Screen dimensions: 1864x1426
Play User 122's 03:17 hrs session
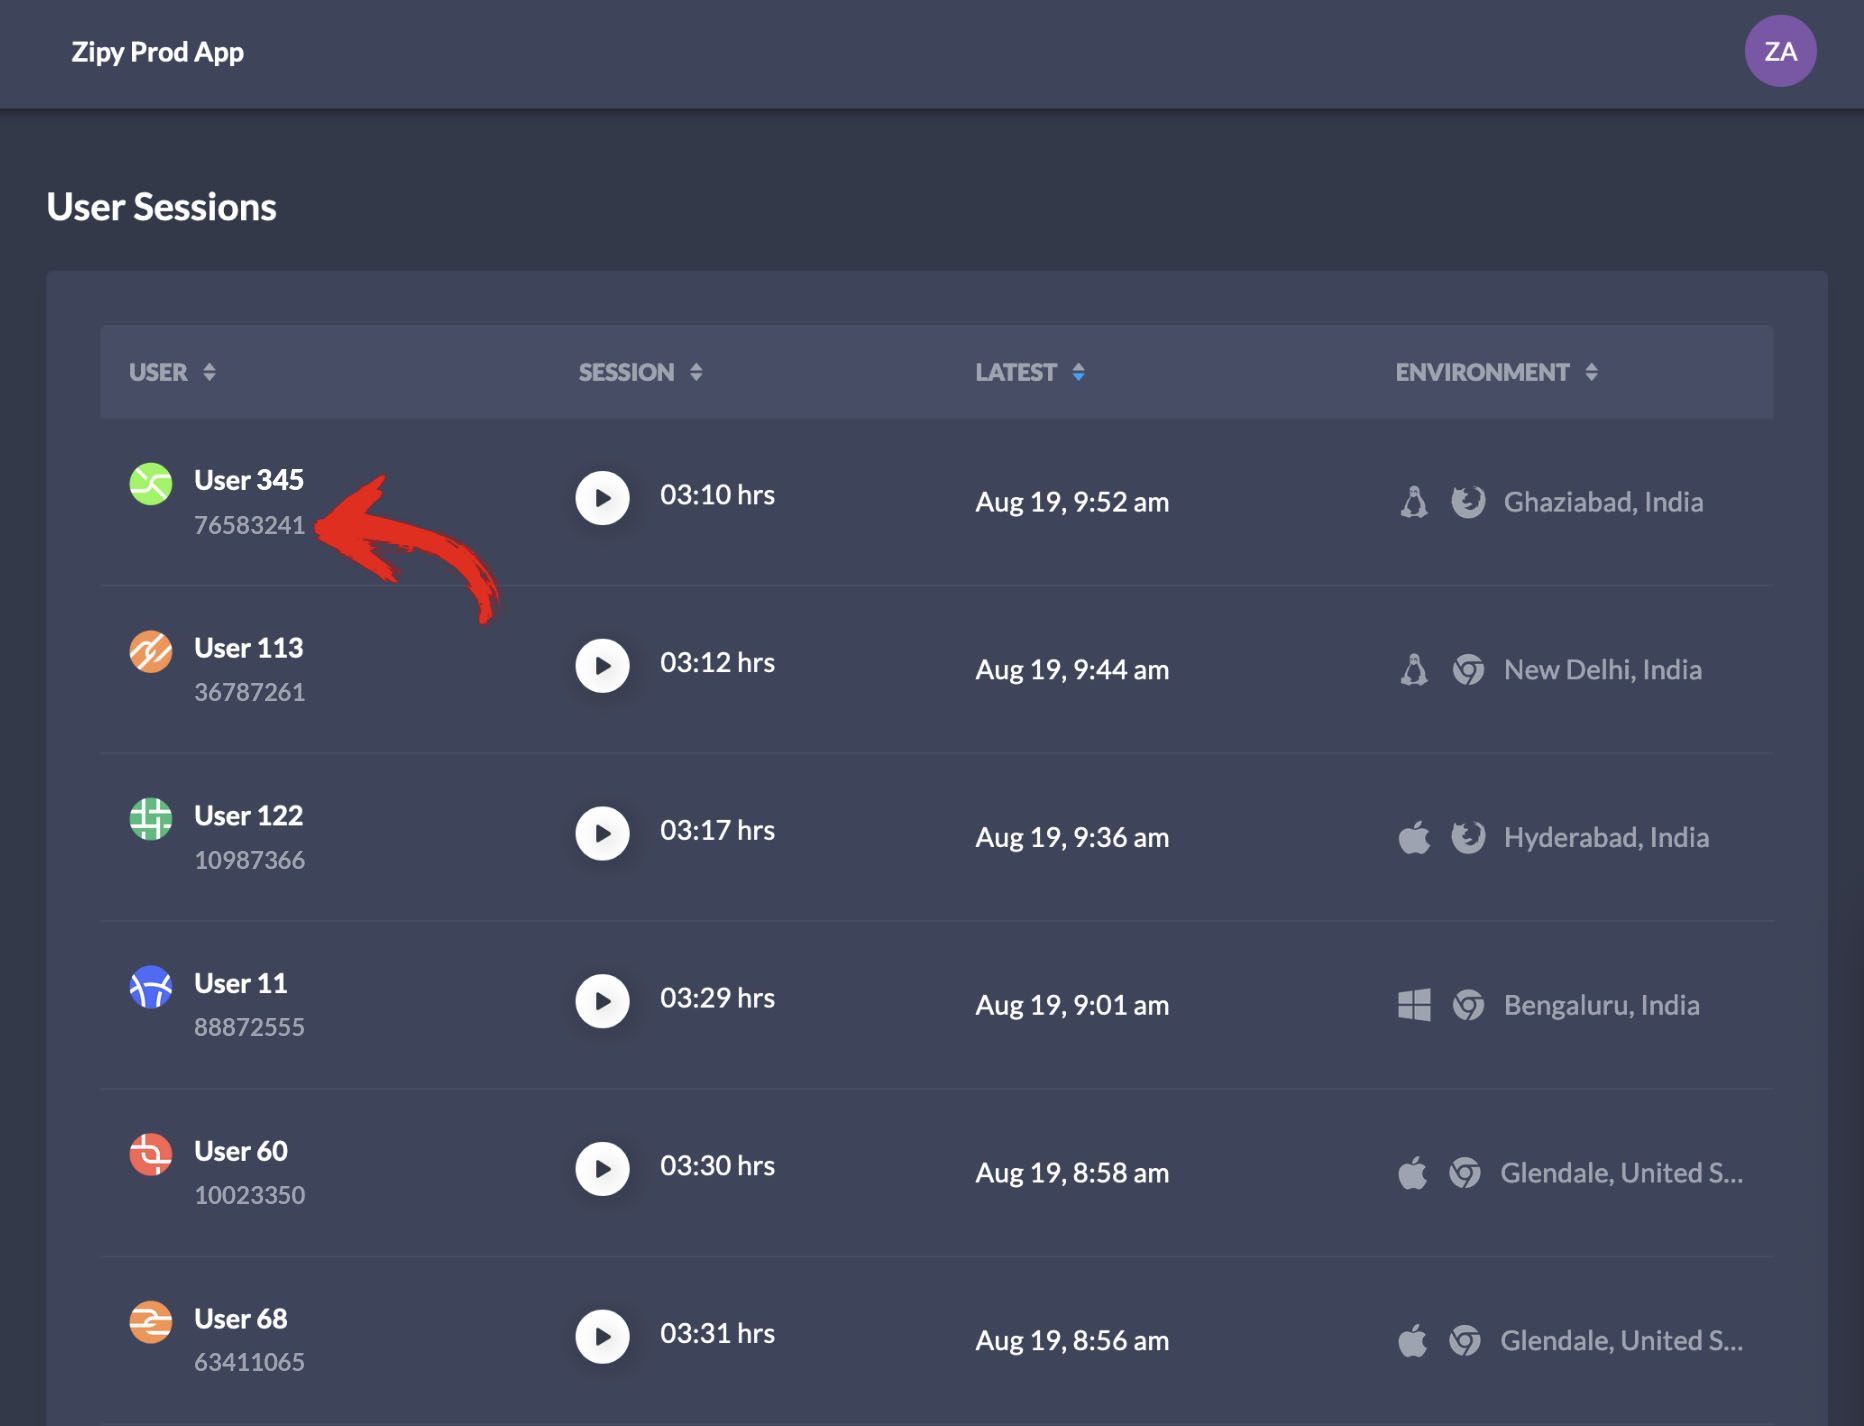pos(602,833)
